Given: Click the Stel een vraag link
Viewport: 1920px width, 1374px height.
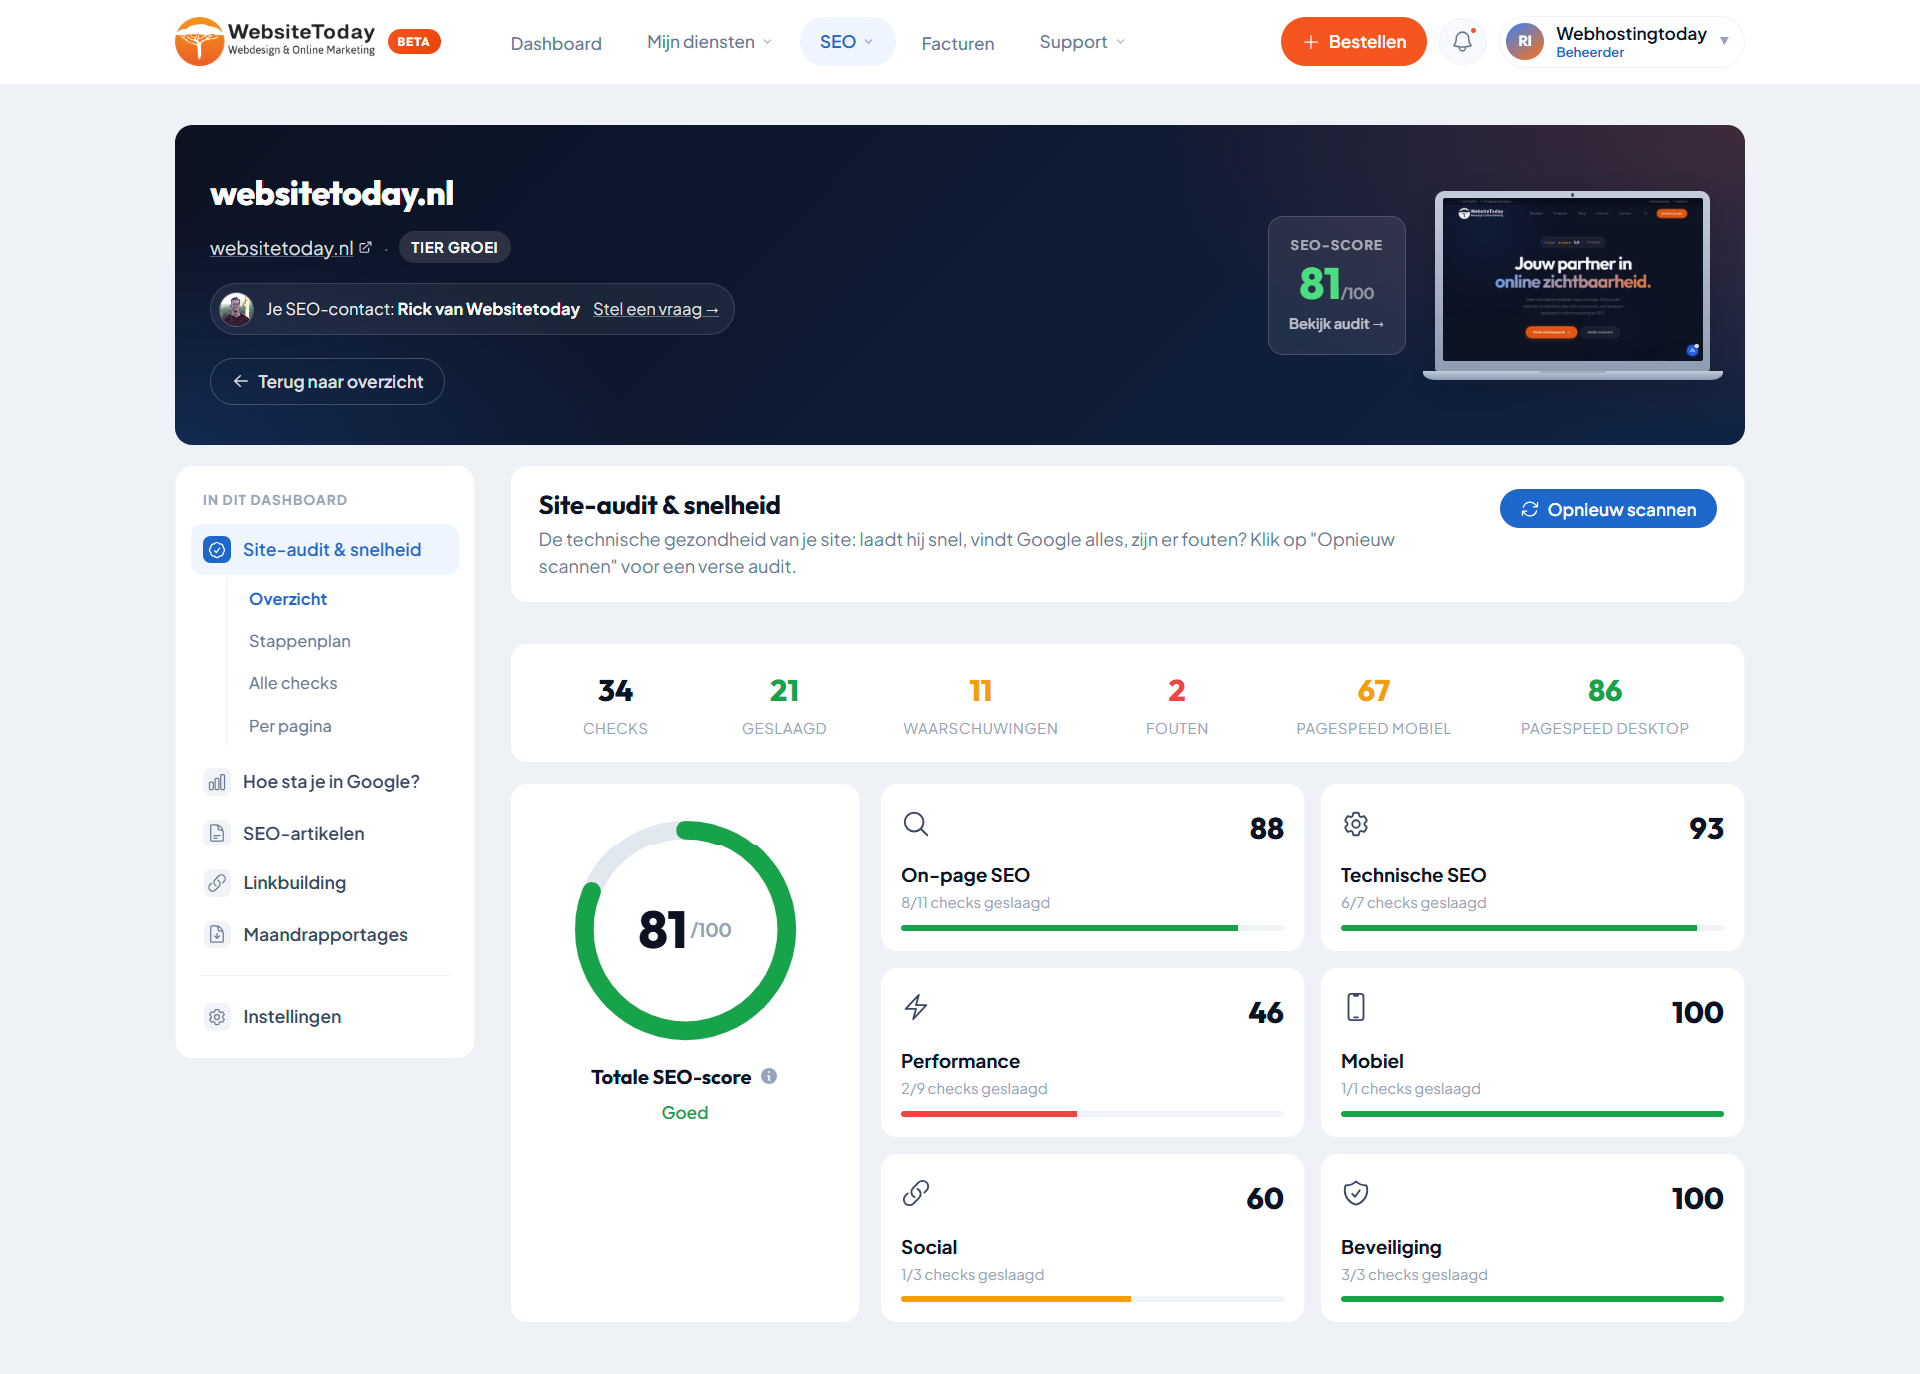Looking at the screenshot, I should [x=655, y=309].
